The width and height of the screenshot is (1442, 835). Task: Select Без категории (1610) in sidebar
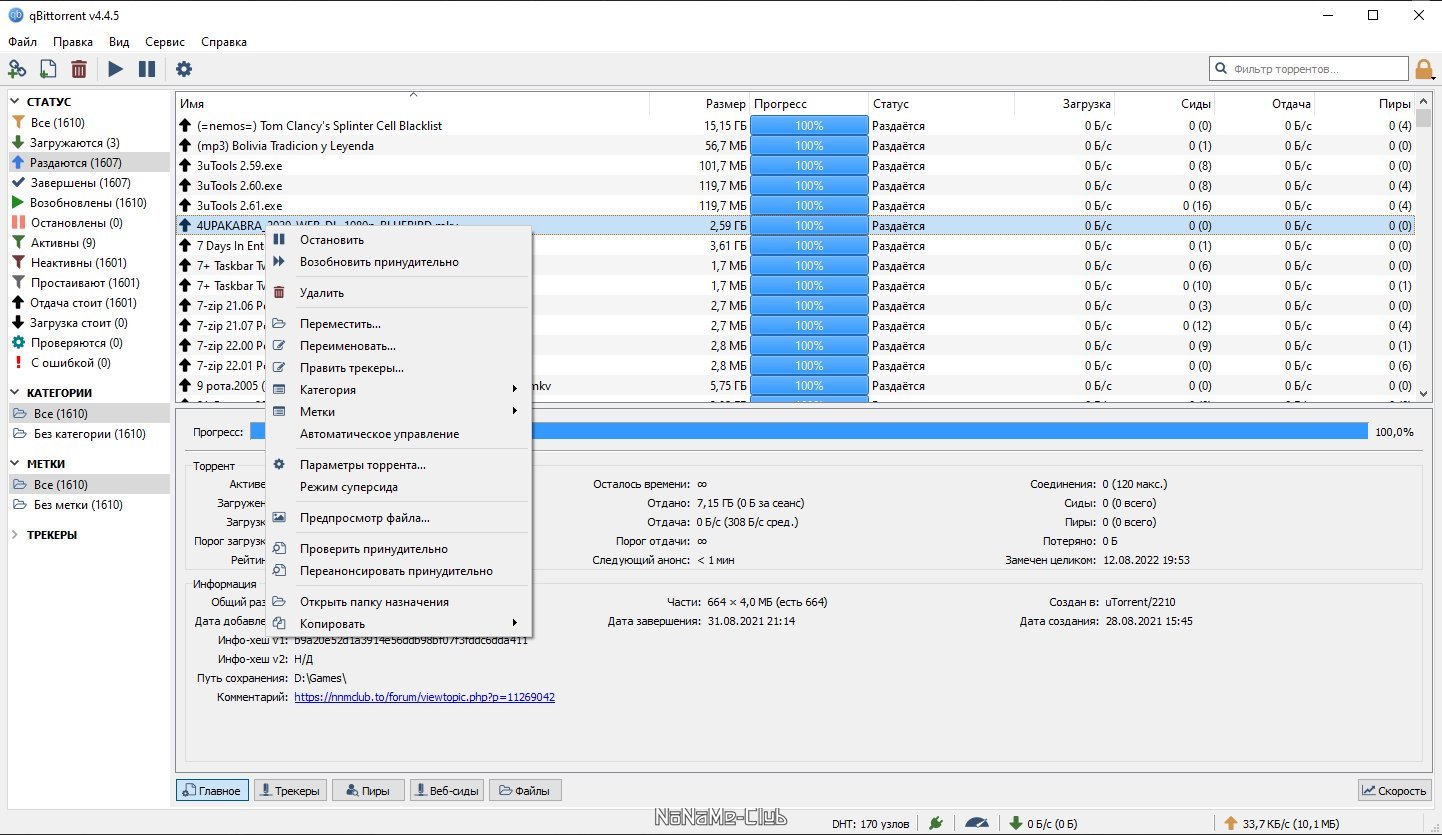click(x=89, y=434)
